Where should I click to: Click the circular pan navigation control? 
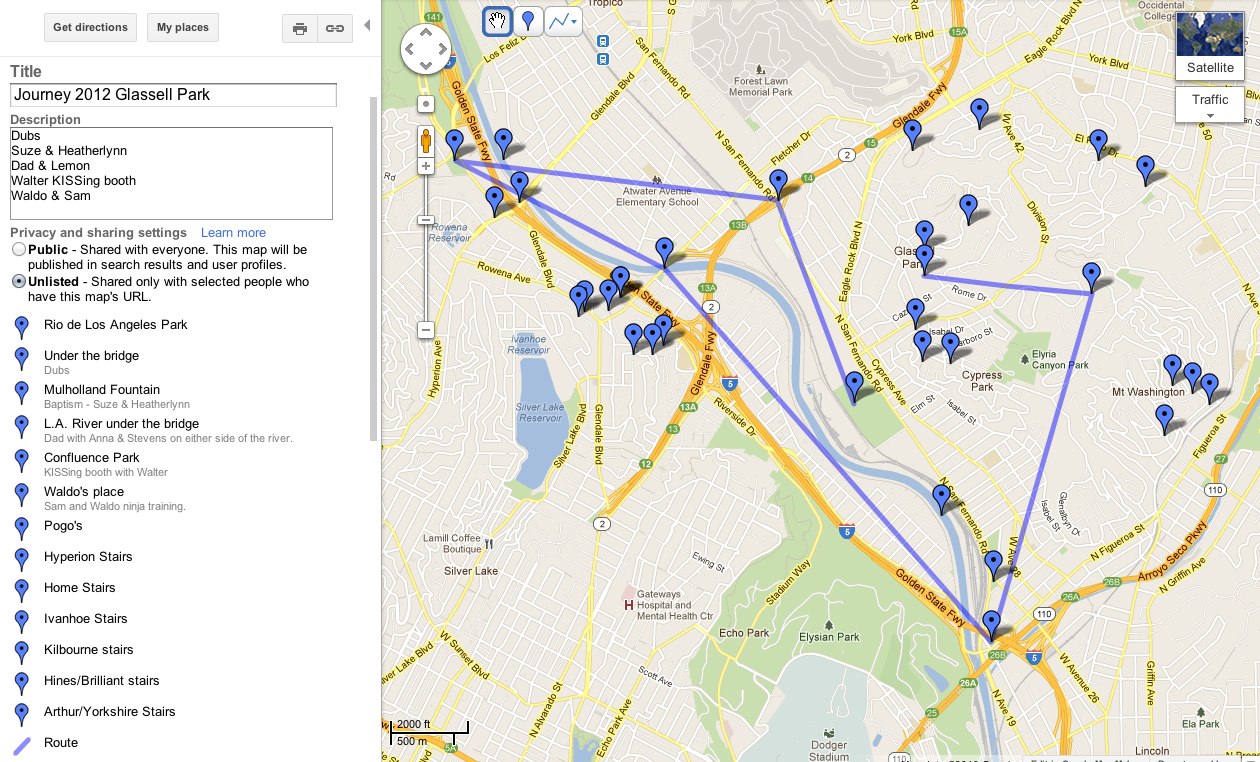tap(426, 49)
